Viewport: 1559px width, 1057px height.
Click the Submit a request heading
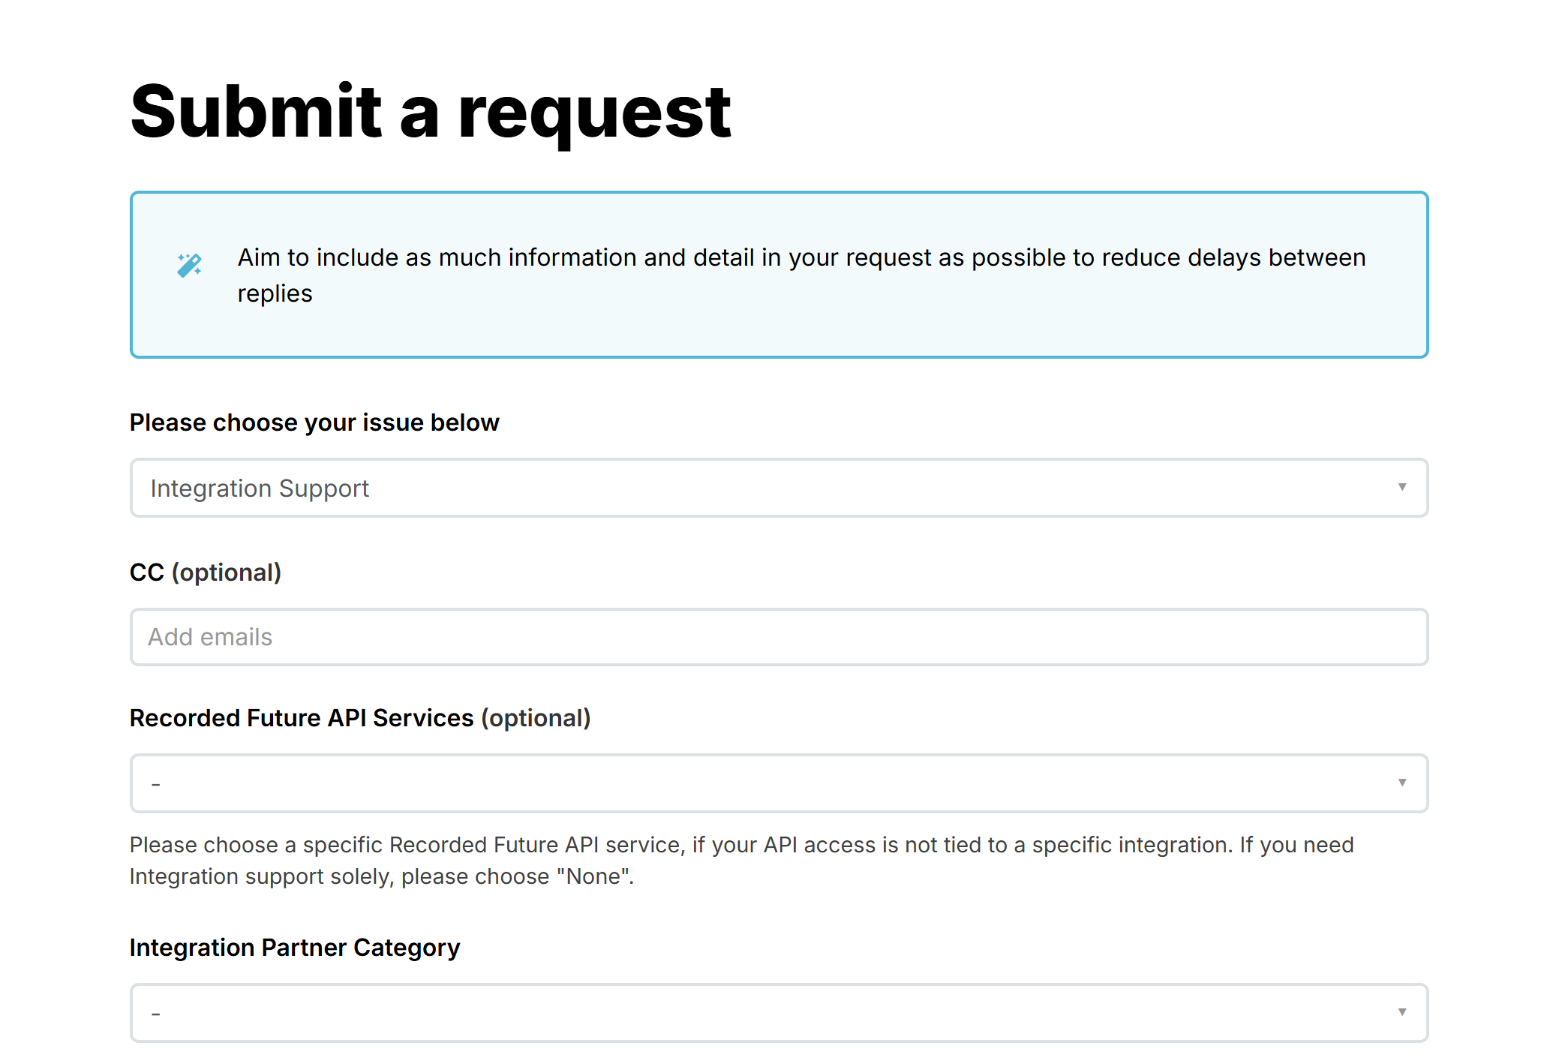pyautogui.click(x=430, y=112)
